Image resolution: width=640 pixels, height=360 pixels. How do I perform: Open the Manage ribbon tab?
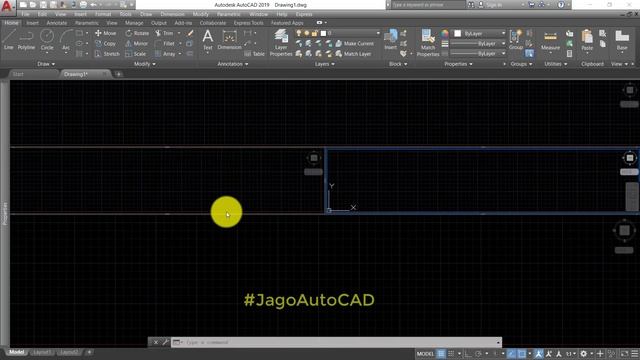[134, 23]
